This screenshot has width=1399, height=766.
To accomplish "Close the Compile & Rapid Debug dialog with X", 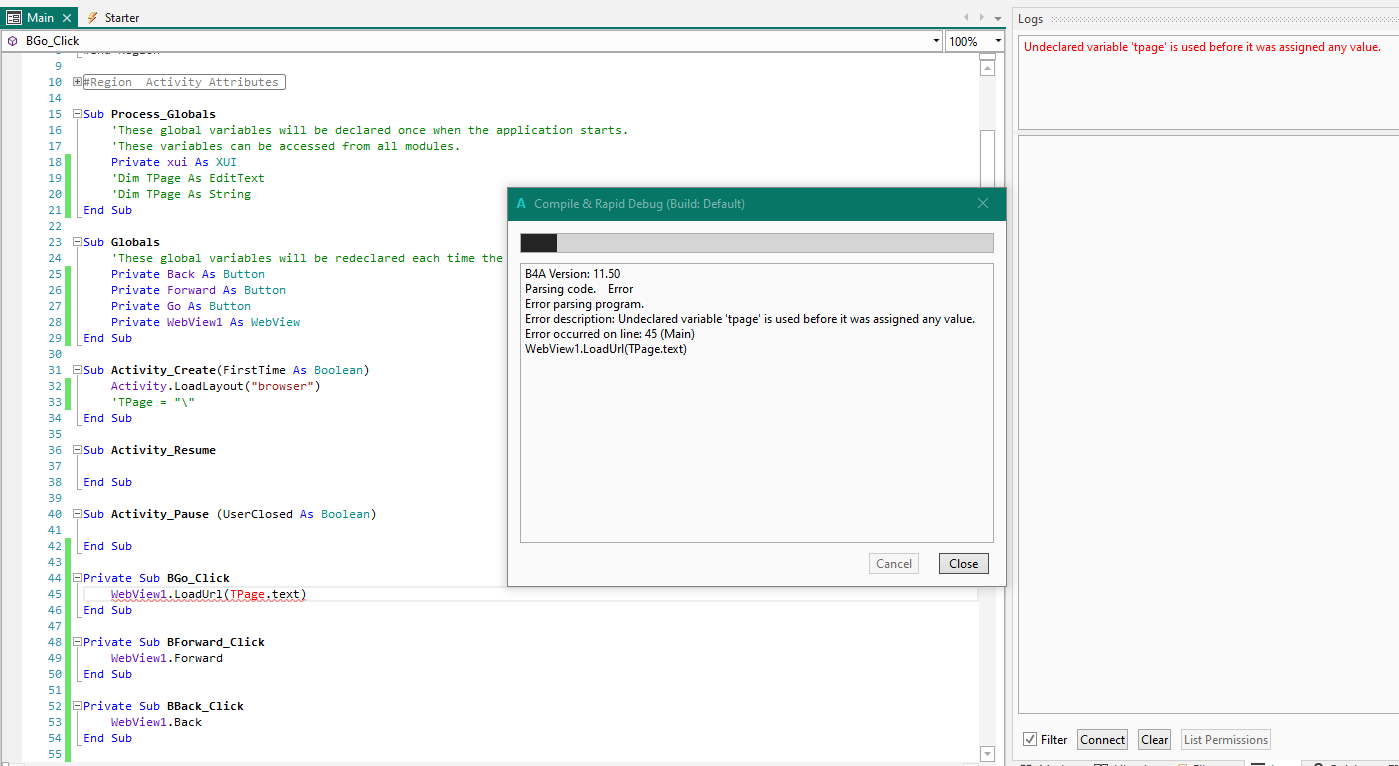I will 983,204.
